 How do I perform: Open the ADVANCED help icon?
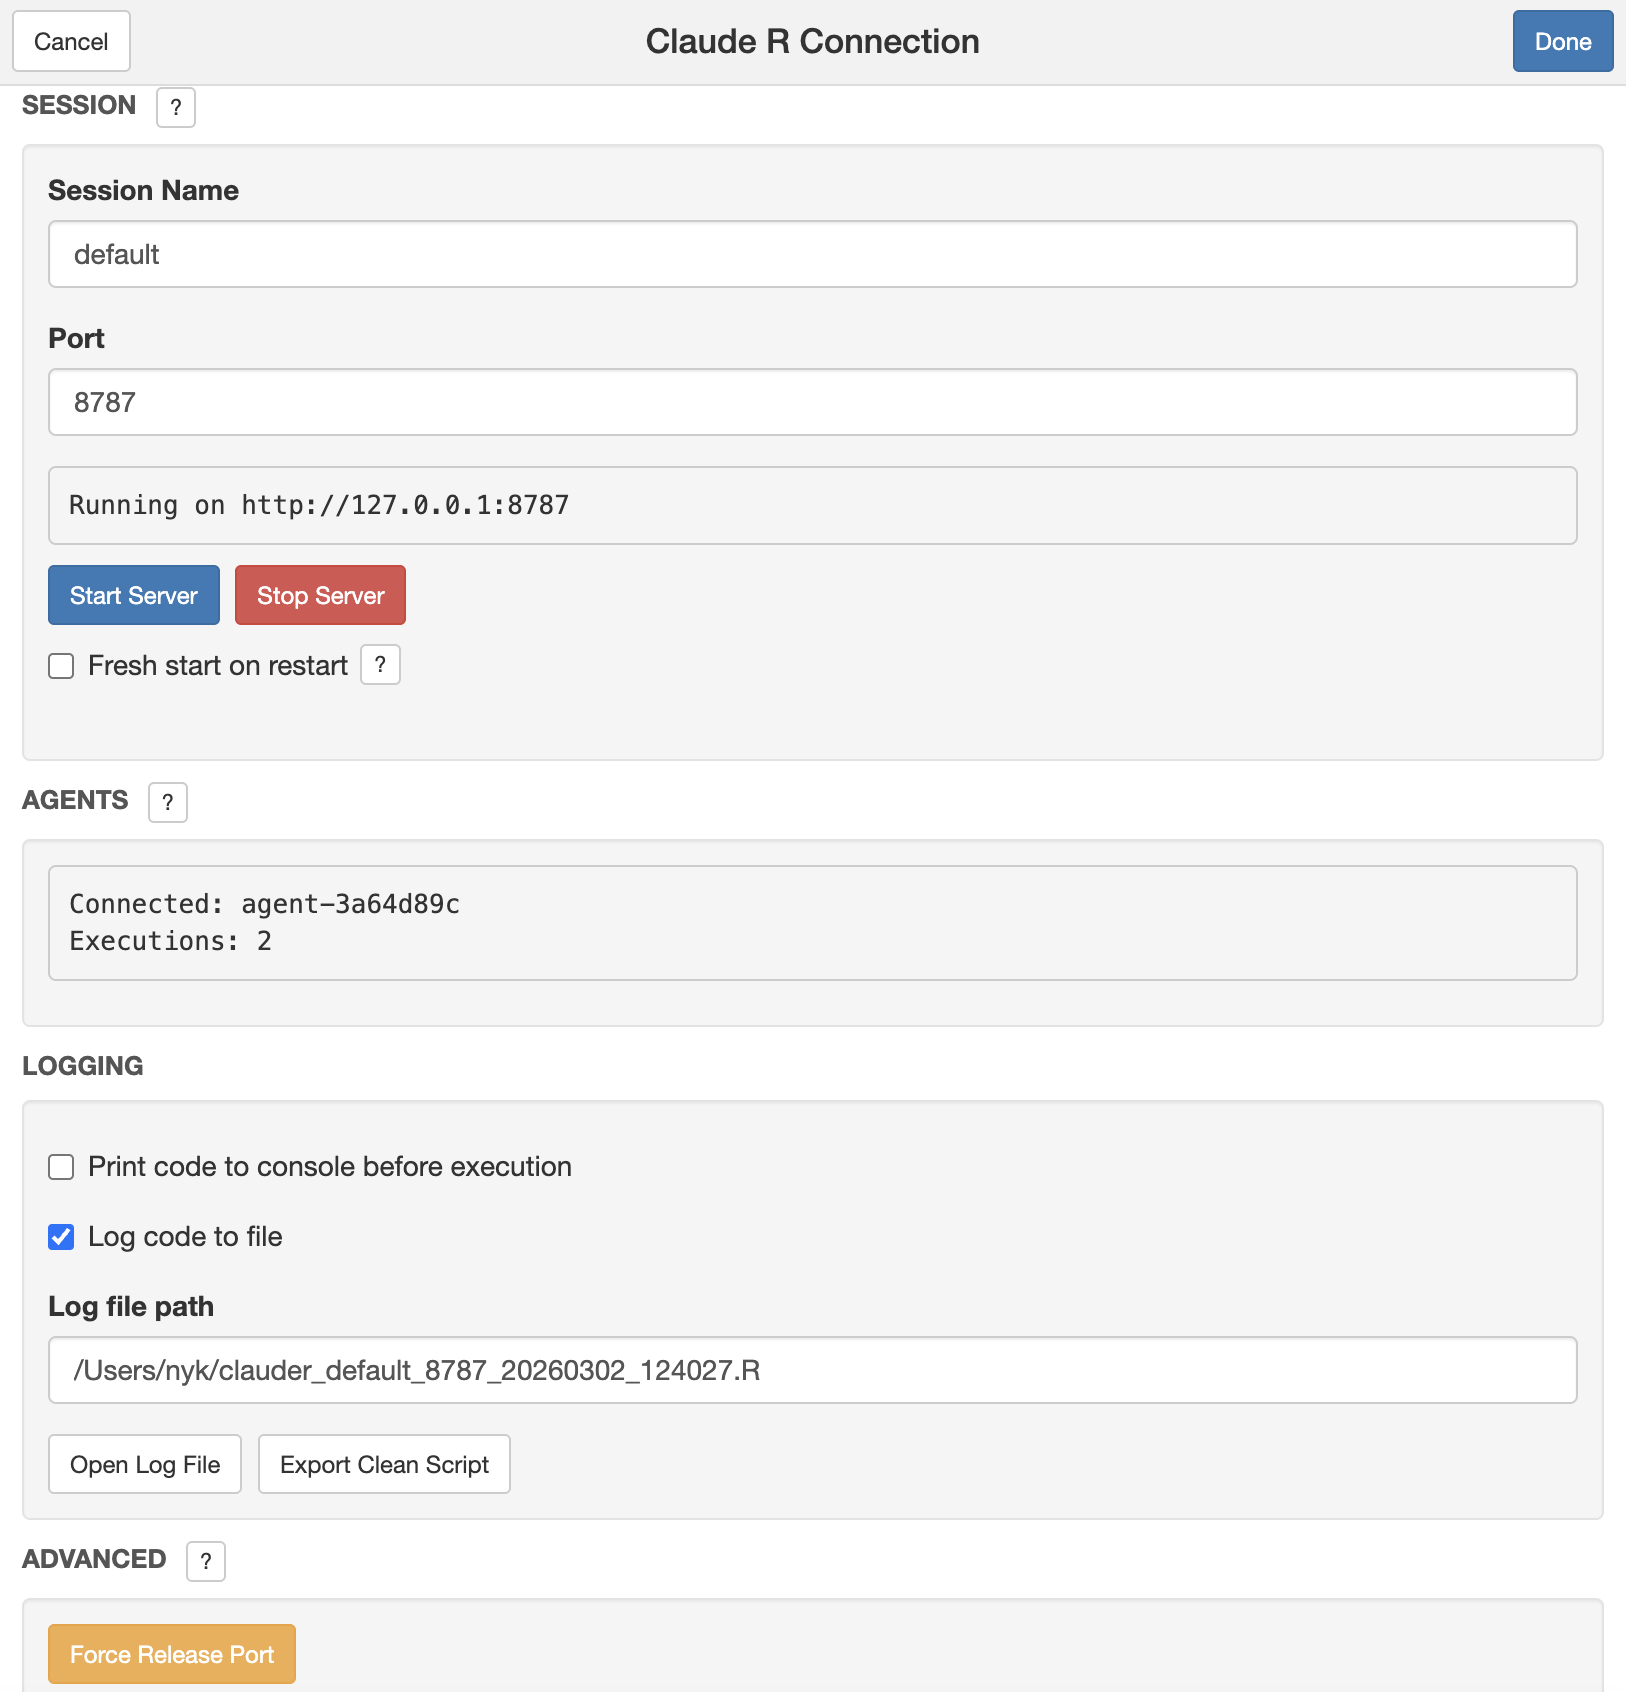pyautogui.click(x=205, y=1560)
